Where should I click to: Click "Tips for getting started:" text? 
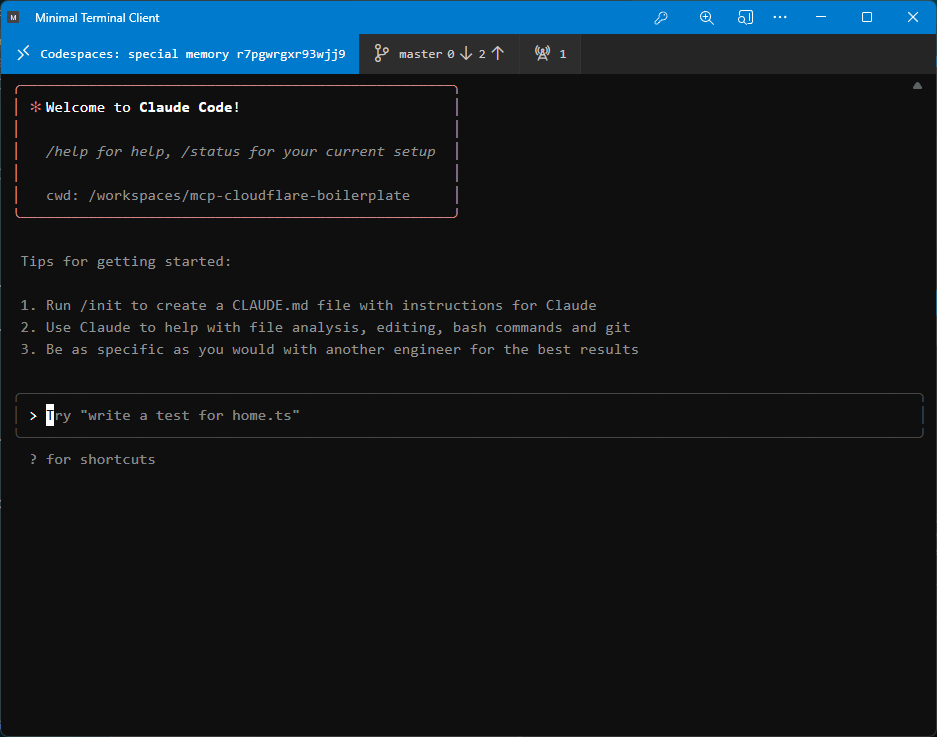click(x=125, y=261)
